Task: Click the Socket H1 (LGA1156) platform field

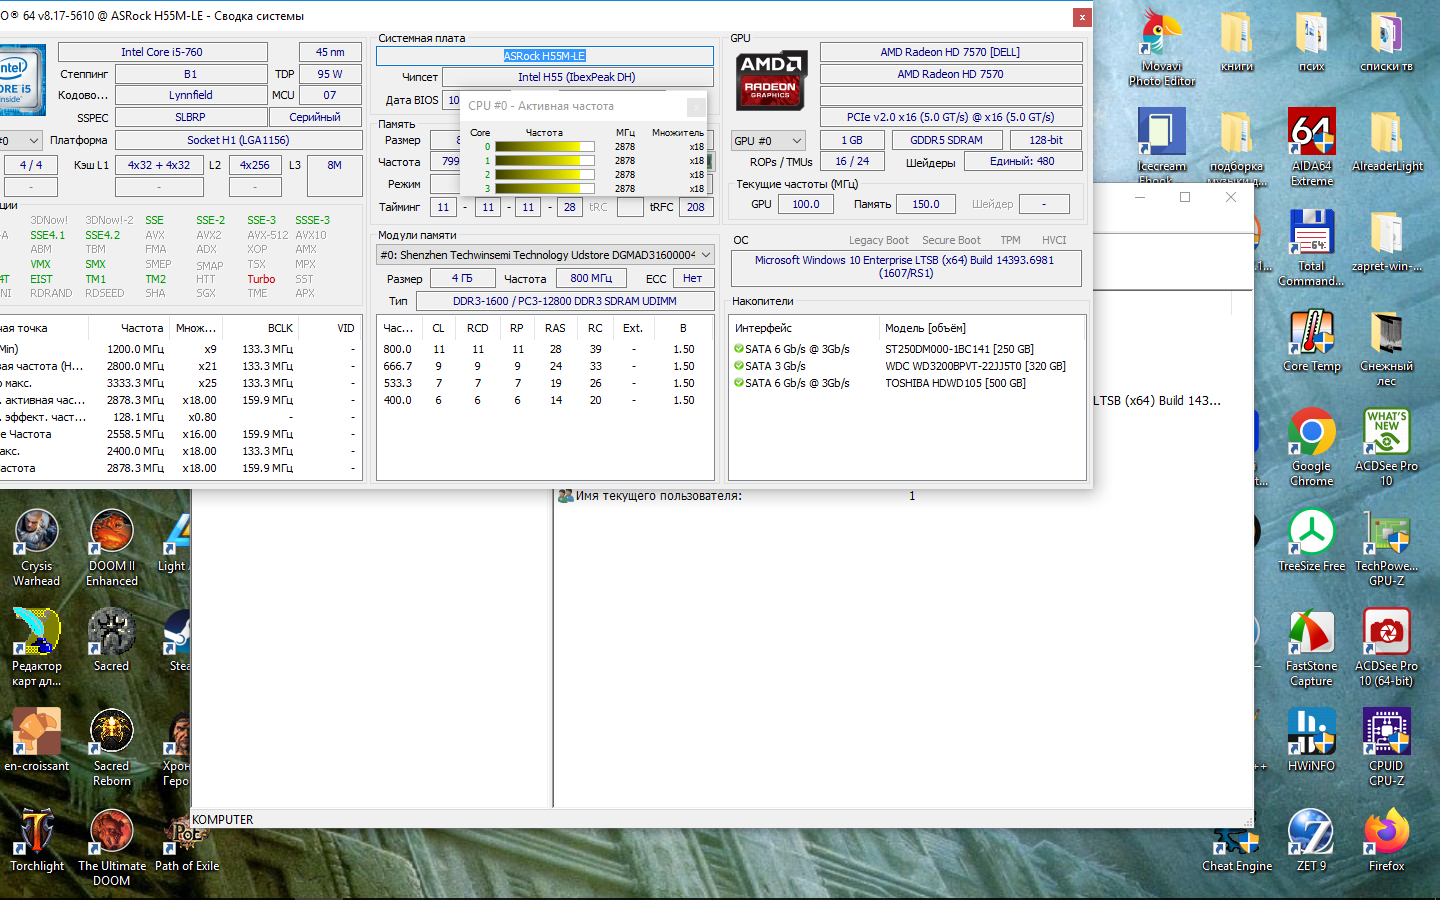Action: 238,140
